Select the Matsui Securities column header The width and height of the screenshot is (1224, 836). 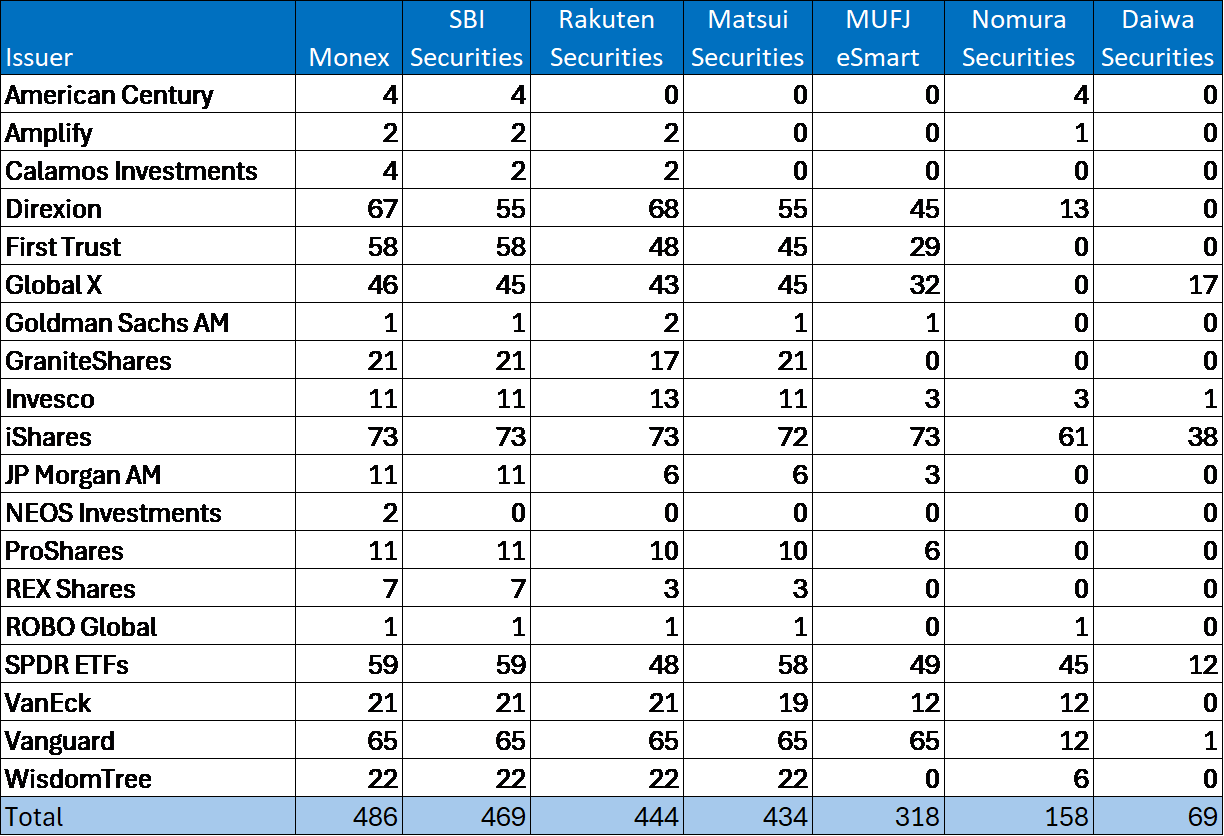coord(747,37)
